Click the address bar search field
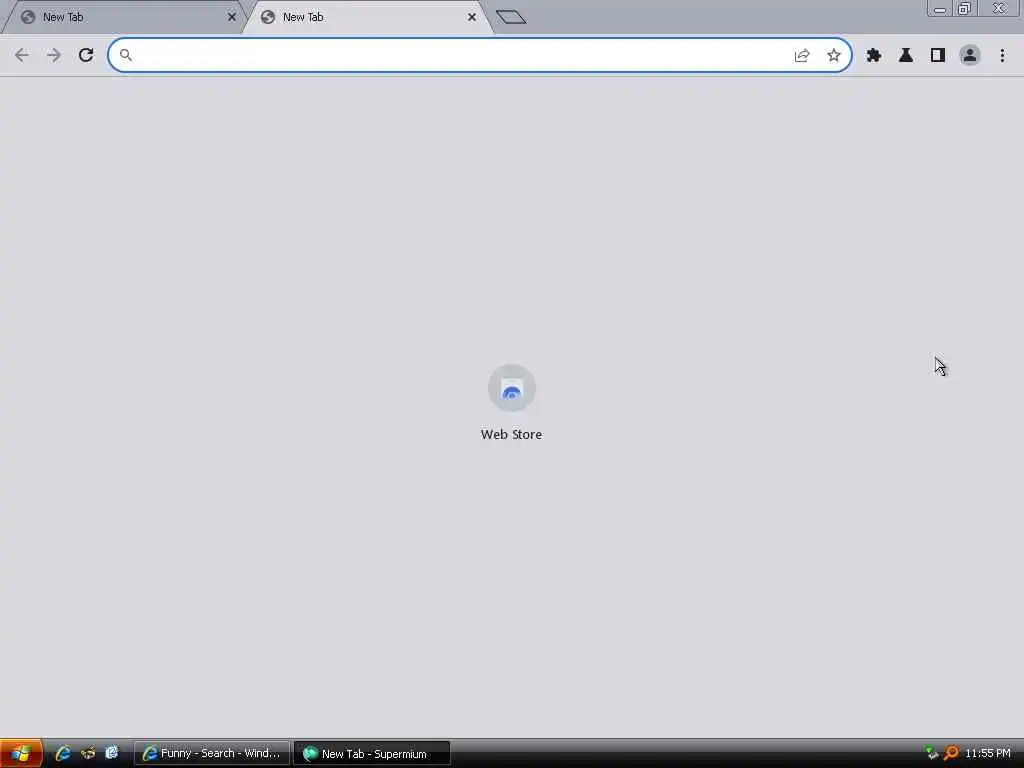The image size is (1024, 768). point(480,56)
